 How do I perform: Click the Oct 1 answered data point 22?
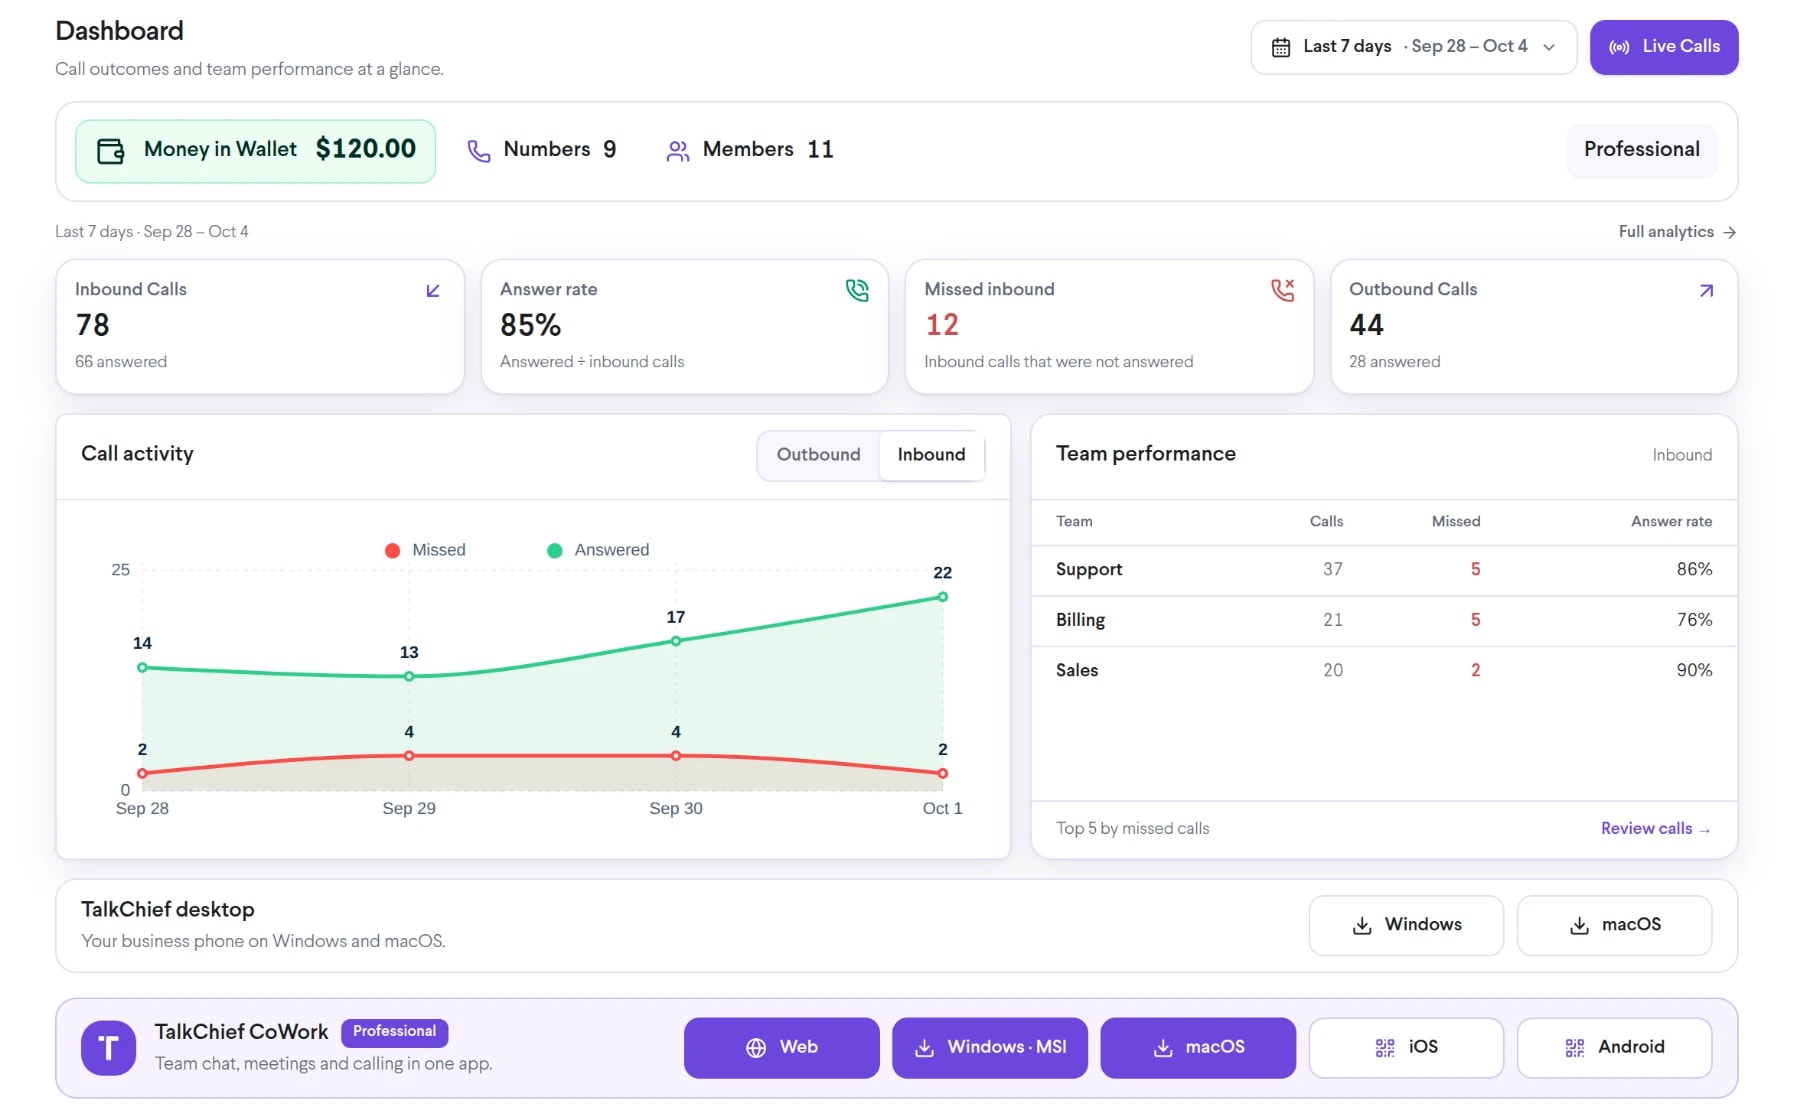click(942, 597)
